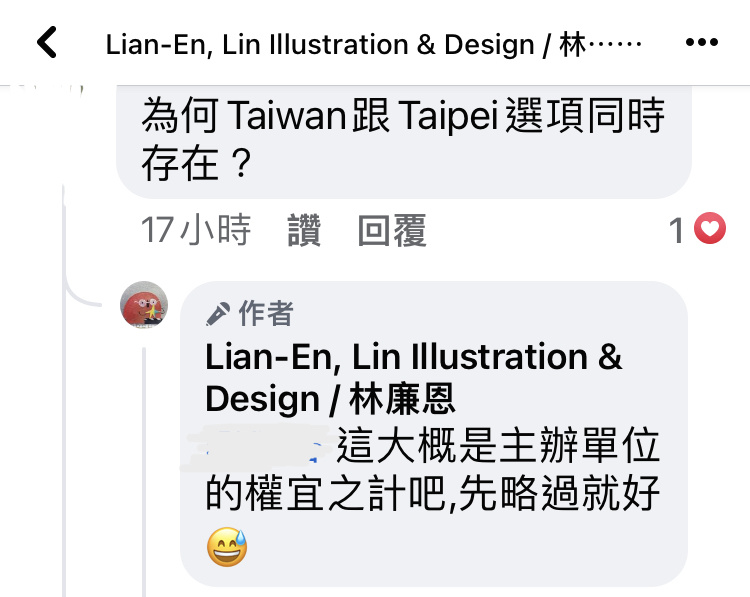Click the sweating smile emoji in reply
The image size is (750, 597).
pos(227,547)
